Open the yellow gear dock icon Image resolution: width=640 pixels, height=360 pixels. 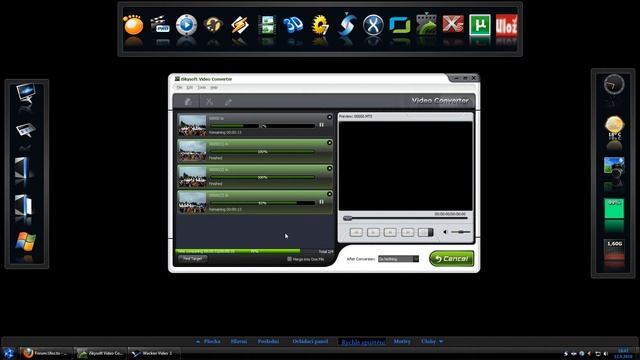(320, 25)
